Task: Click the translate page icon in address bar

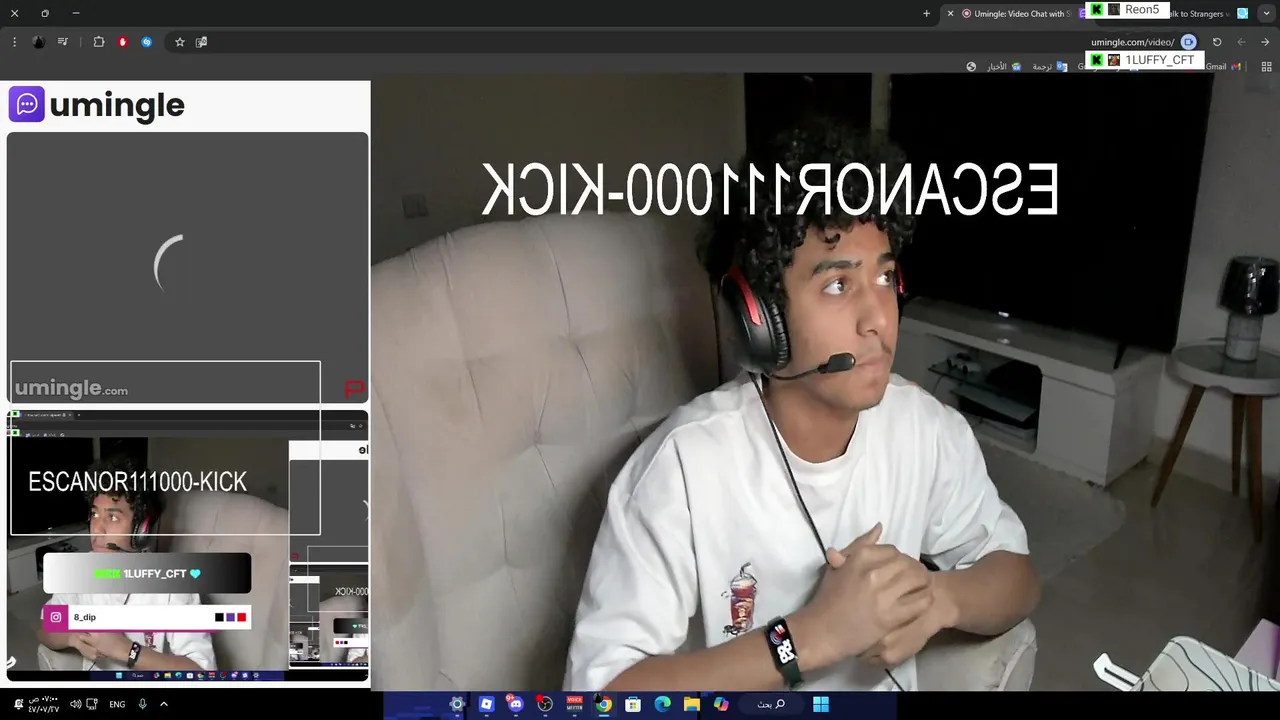Action: 201,42
